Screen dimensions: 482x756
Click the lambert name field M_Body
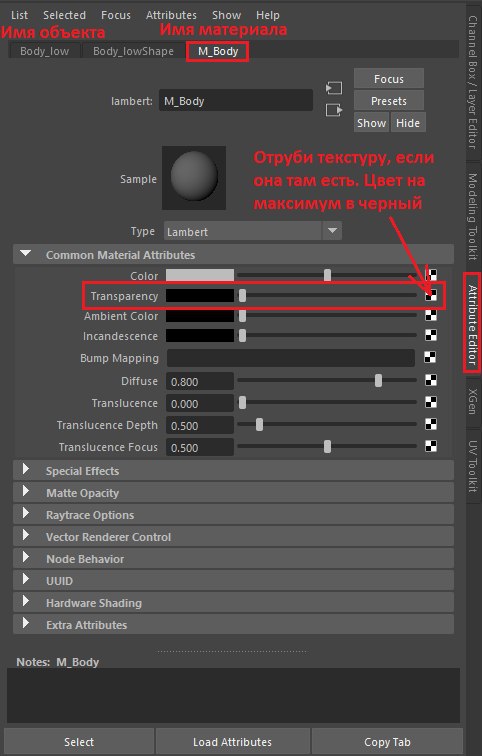[236, 101]
